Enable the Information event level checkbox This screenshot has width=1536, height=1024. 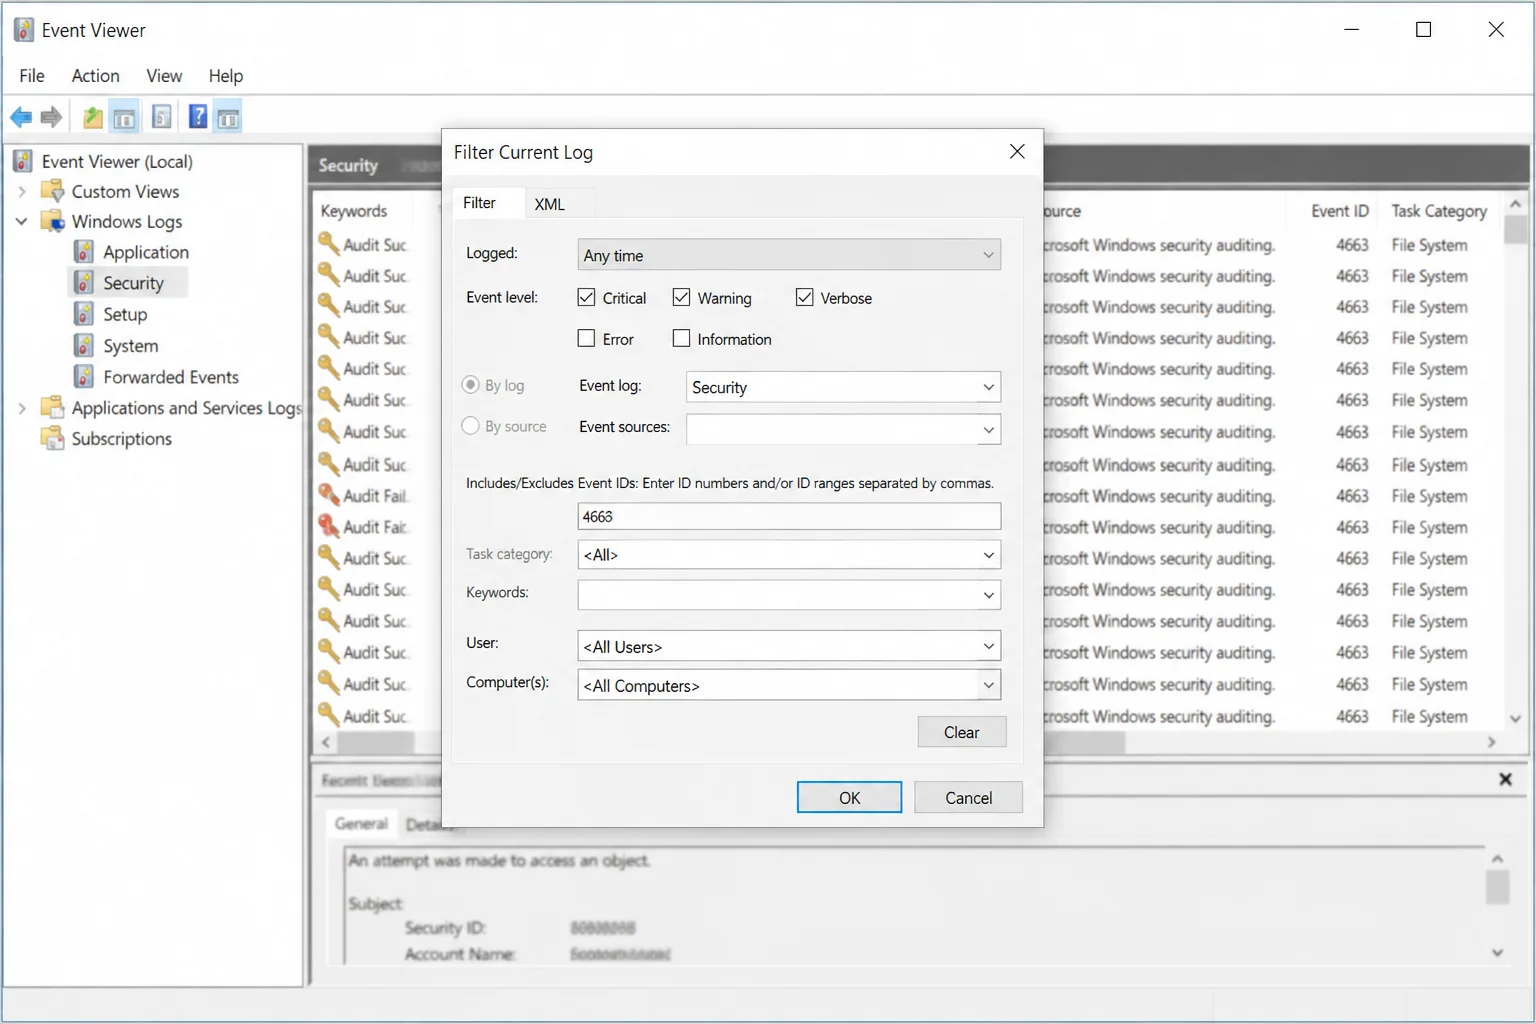tap(681, 338)
